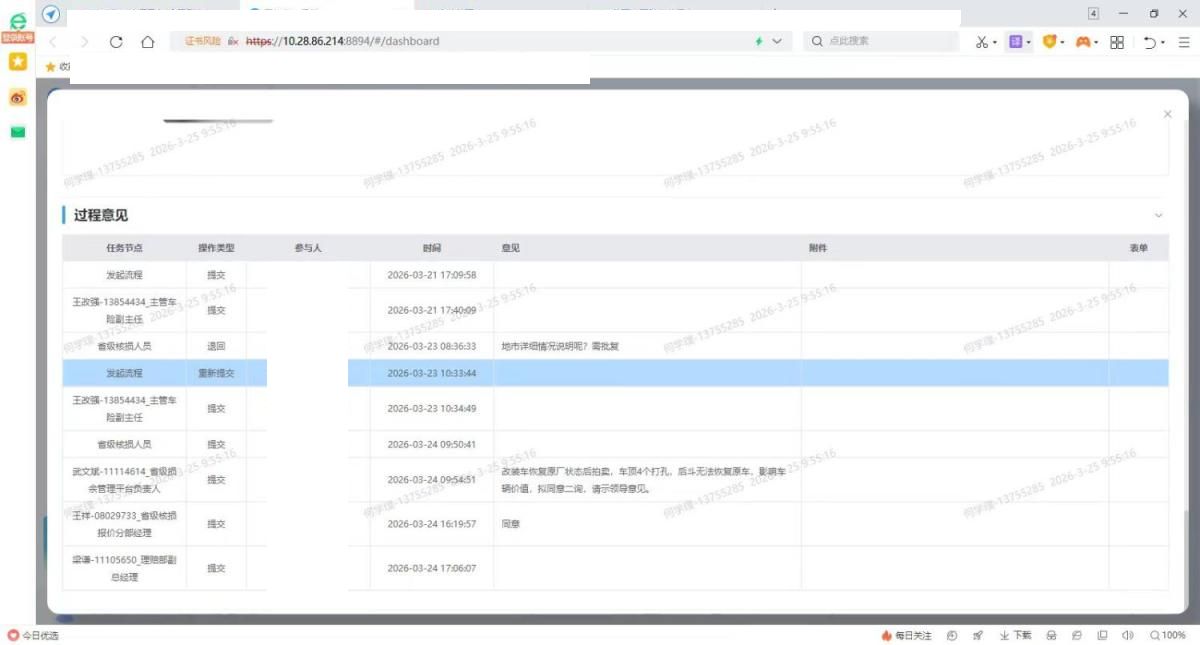The width and height of the screenshot is (1200, 645).
Task: Expand the address bar dropdown arrow
Action: click(x=777, y=42)
